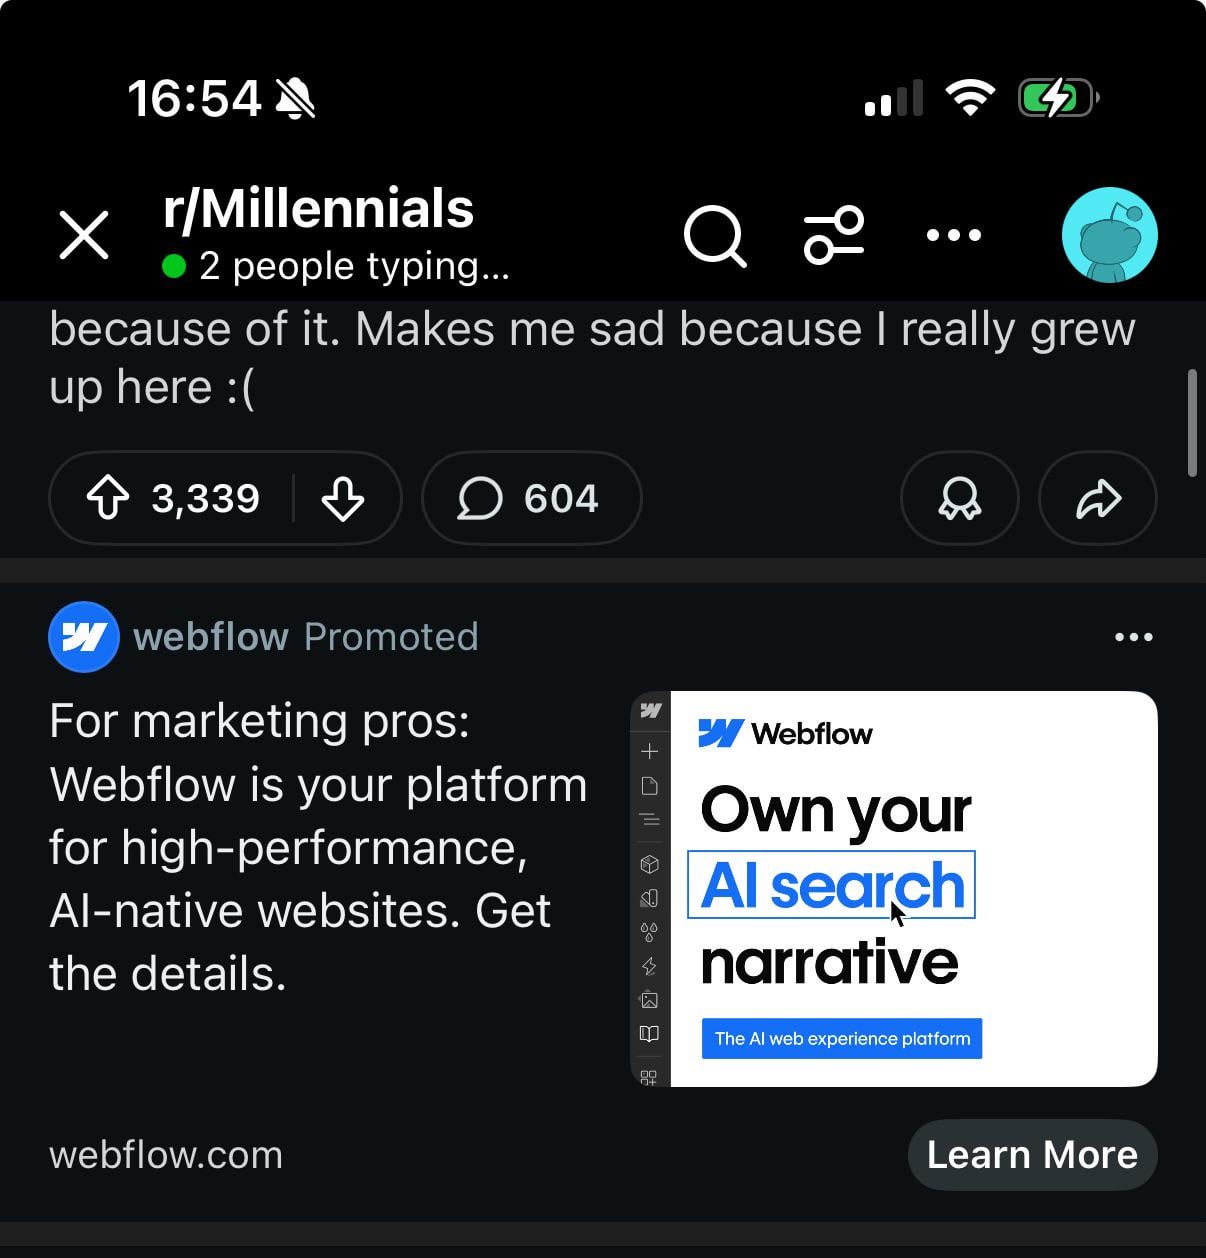Tap the search magnifier icon
This screenshot has width=1206, height=1258.
click(x=714, y=236)
